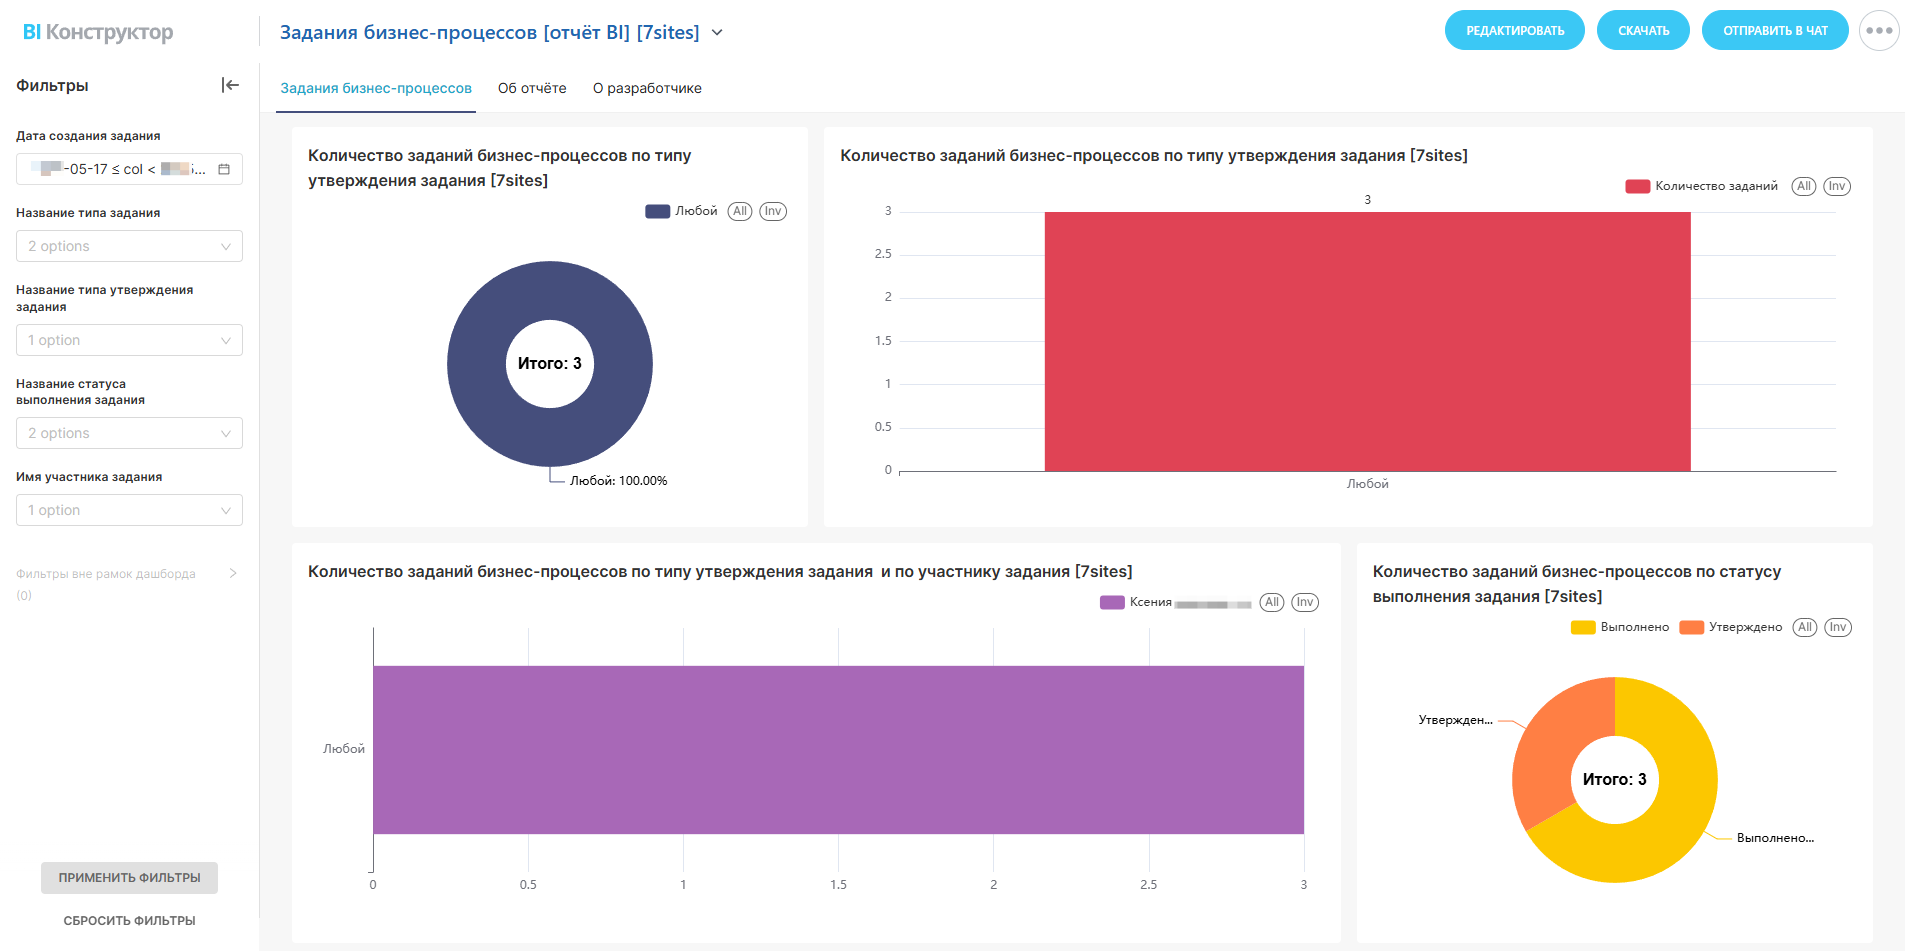Click Inv legend button in red bar chart
Image resolution: width=1905 pixels, height=951 pixels.
click(1836, 186)
